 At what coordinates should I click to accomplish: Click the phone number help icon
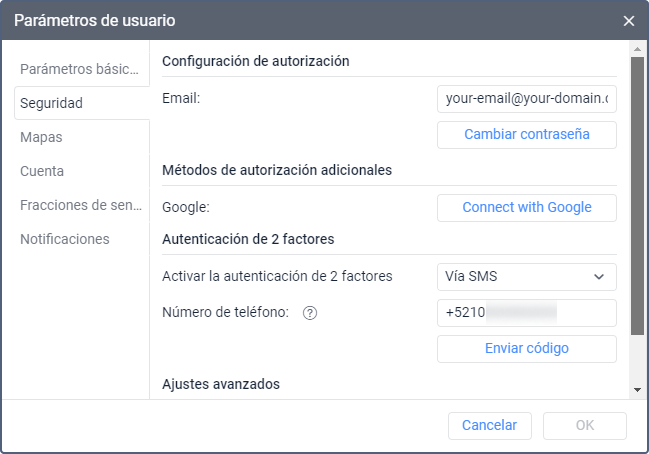click(x=310, y=313)
